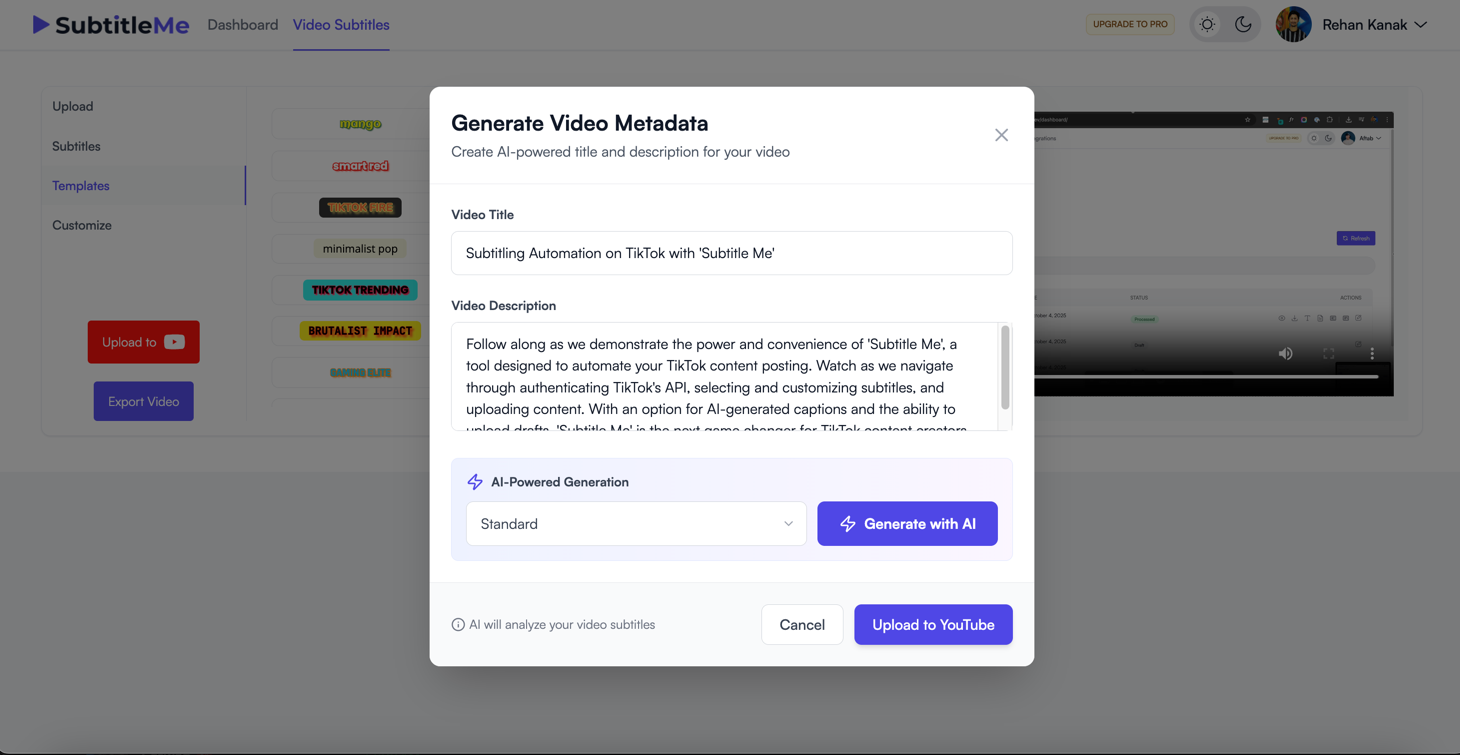Switch to dark mode moon icon
This screenshot has width=1460, height=755.
click(x=1243, y=25)
